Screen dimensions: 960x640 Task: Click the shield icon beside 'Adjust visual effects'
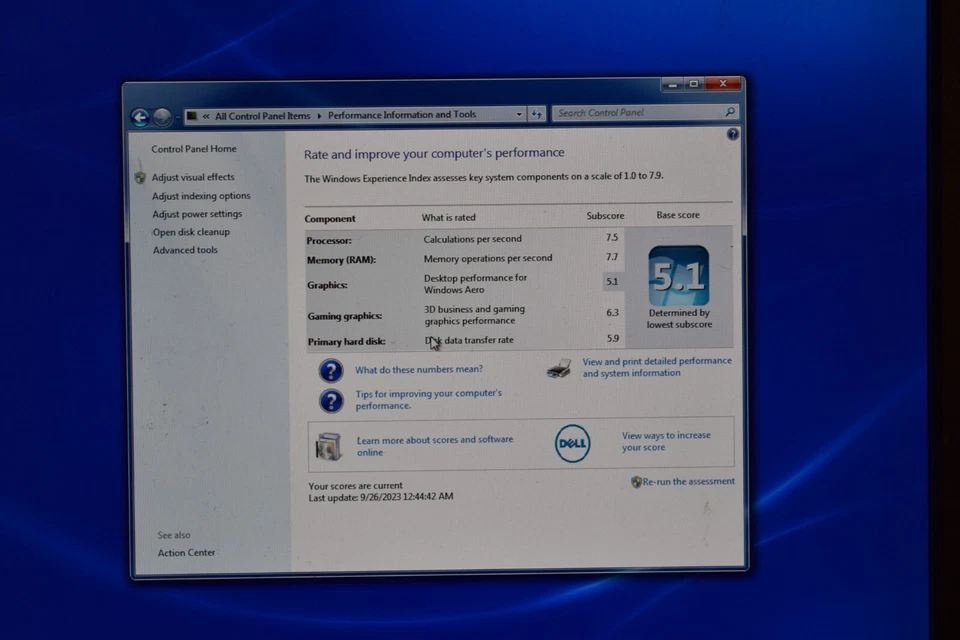pyautogui.click(x=141, y=177)
